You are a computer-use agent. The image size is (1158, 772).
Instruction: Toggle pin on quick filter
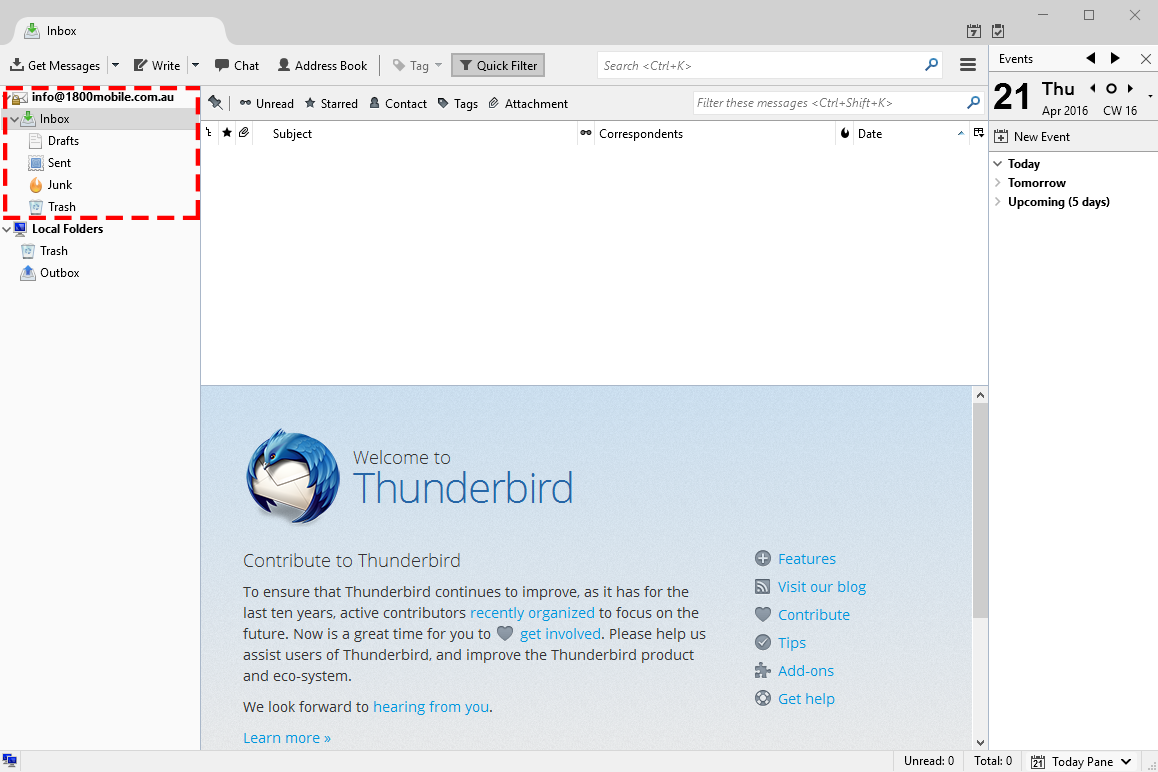click(x=216, y=103)
